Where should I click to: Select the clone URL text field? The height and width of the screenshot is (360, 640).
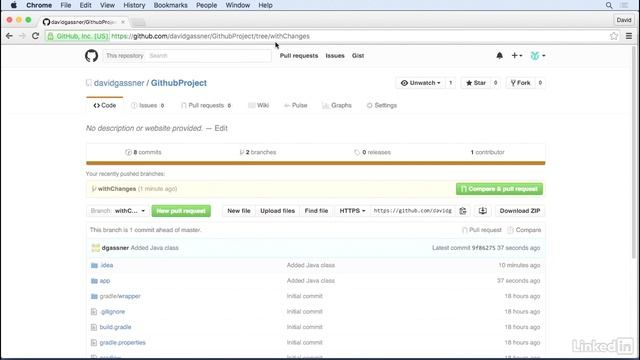413,211
